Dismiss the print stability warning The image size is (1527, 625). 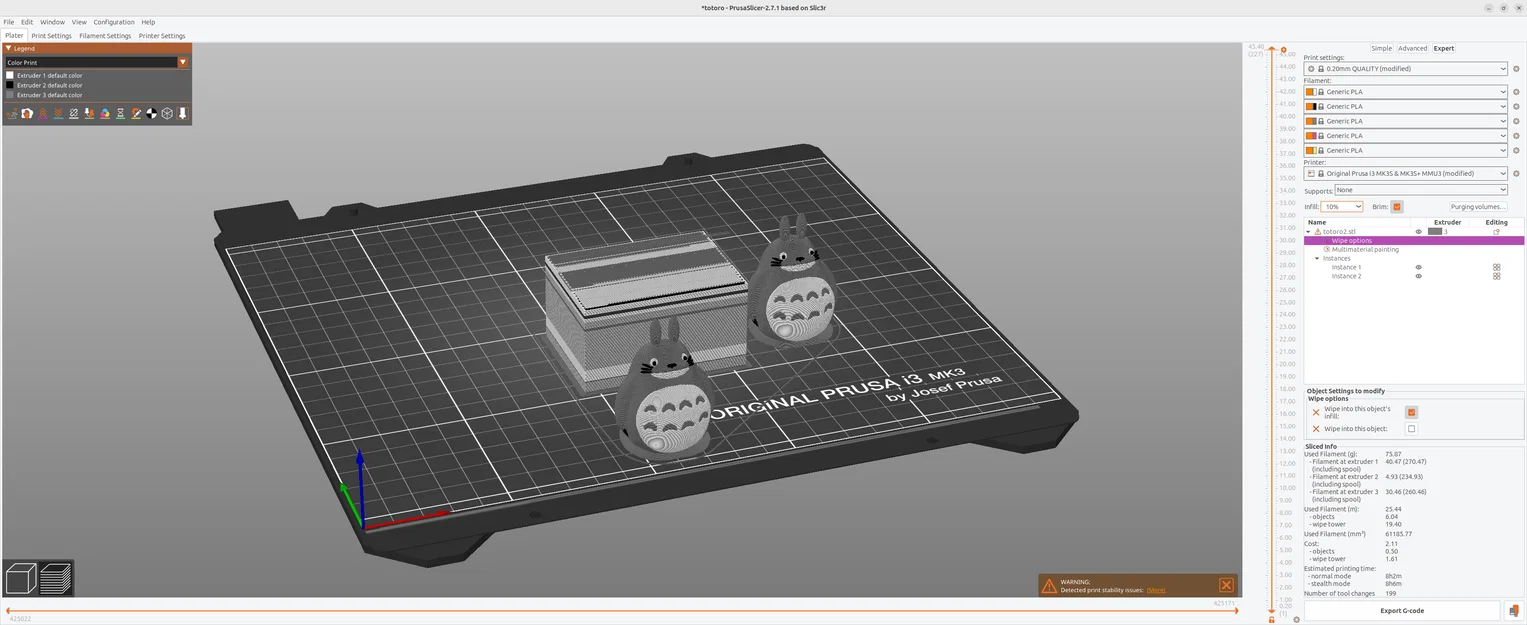click(1226, 585)
